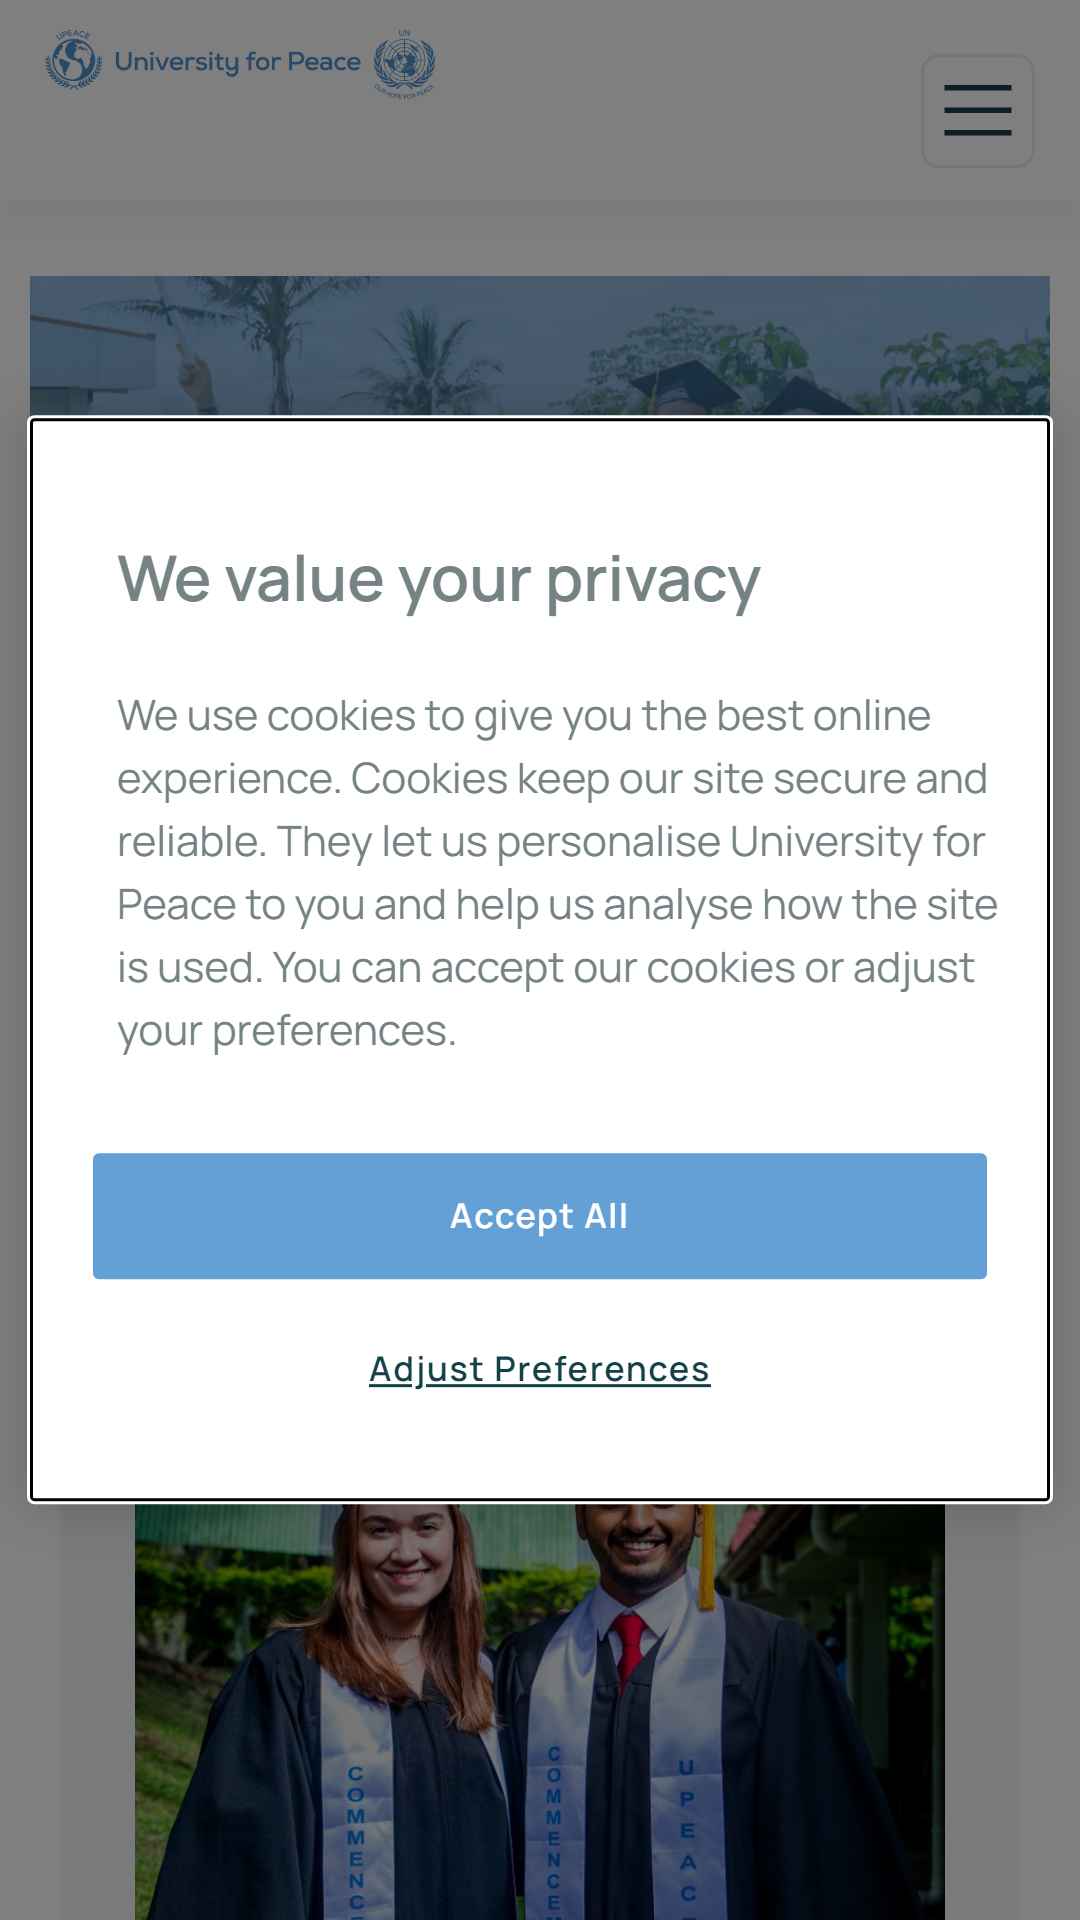Click the University for Peace wordmark
Image resolution: width=1080 pixels, height=1920 pixels.
(237, 62)
